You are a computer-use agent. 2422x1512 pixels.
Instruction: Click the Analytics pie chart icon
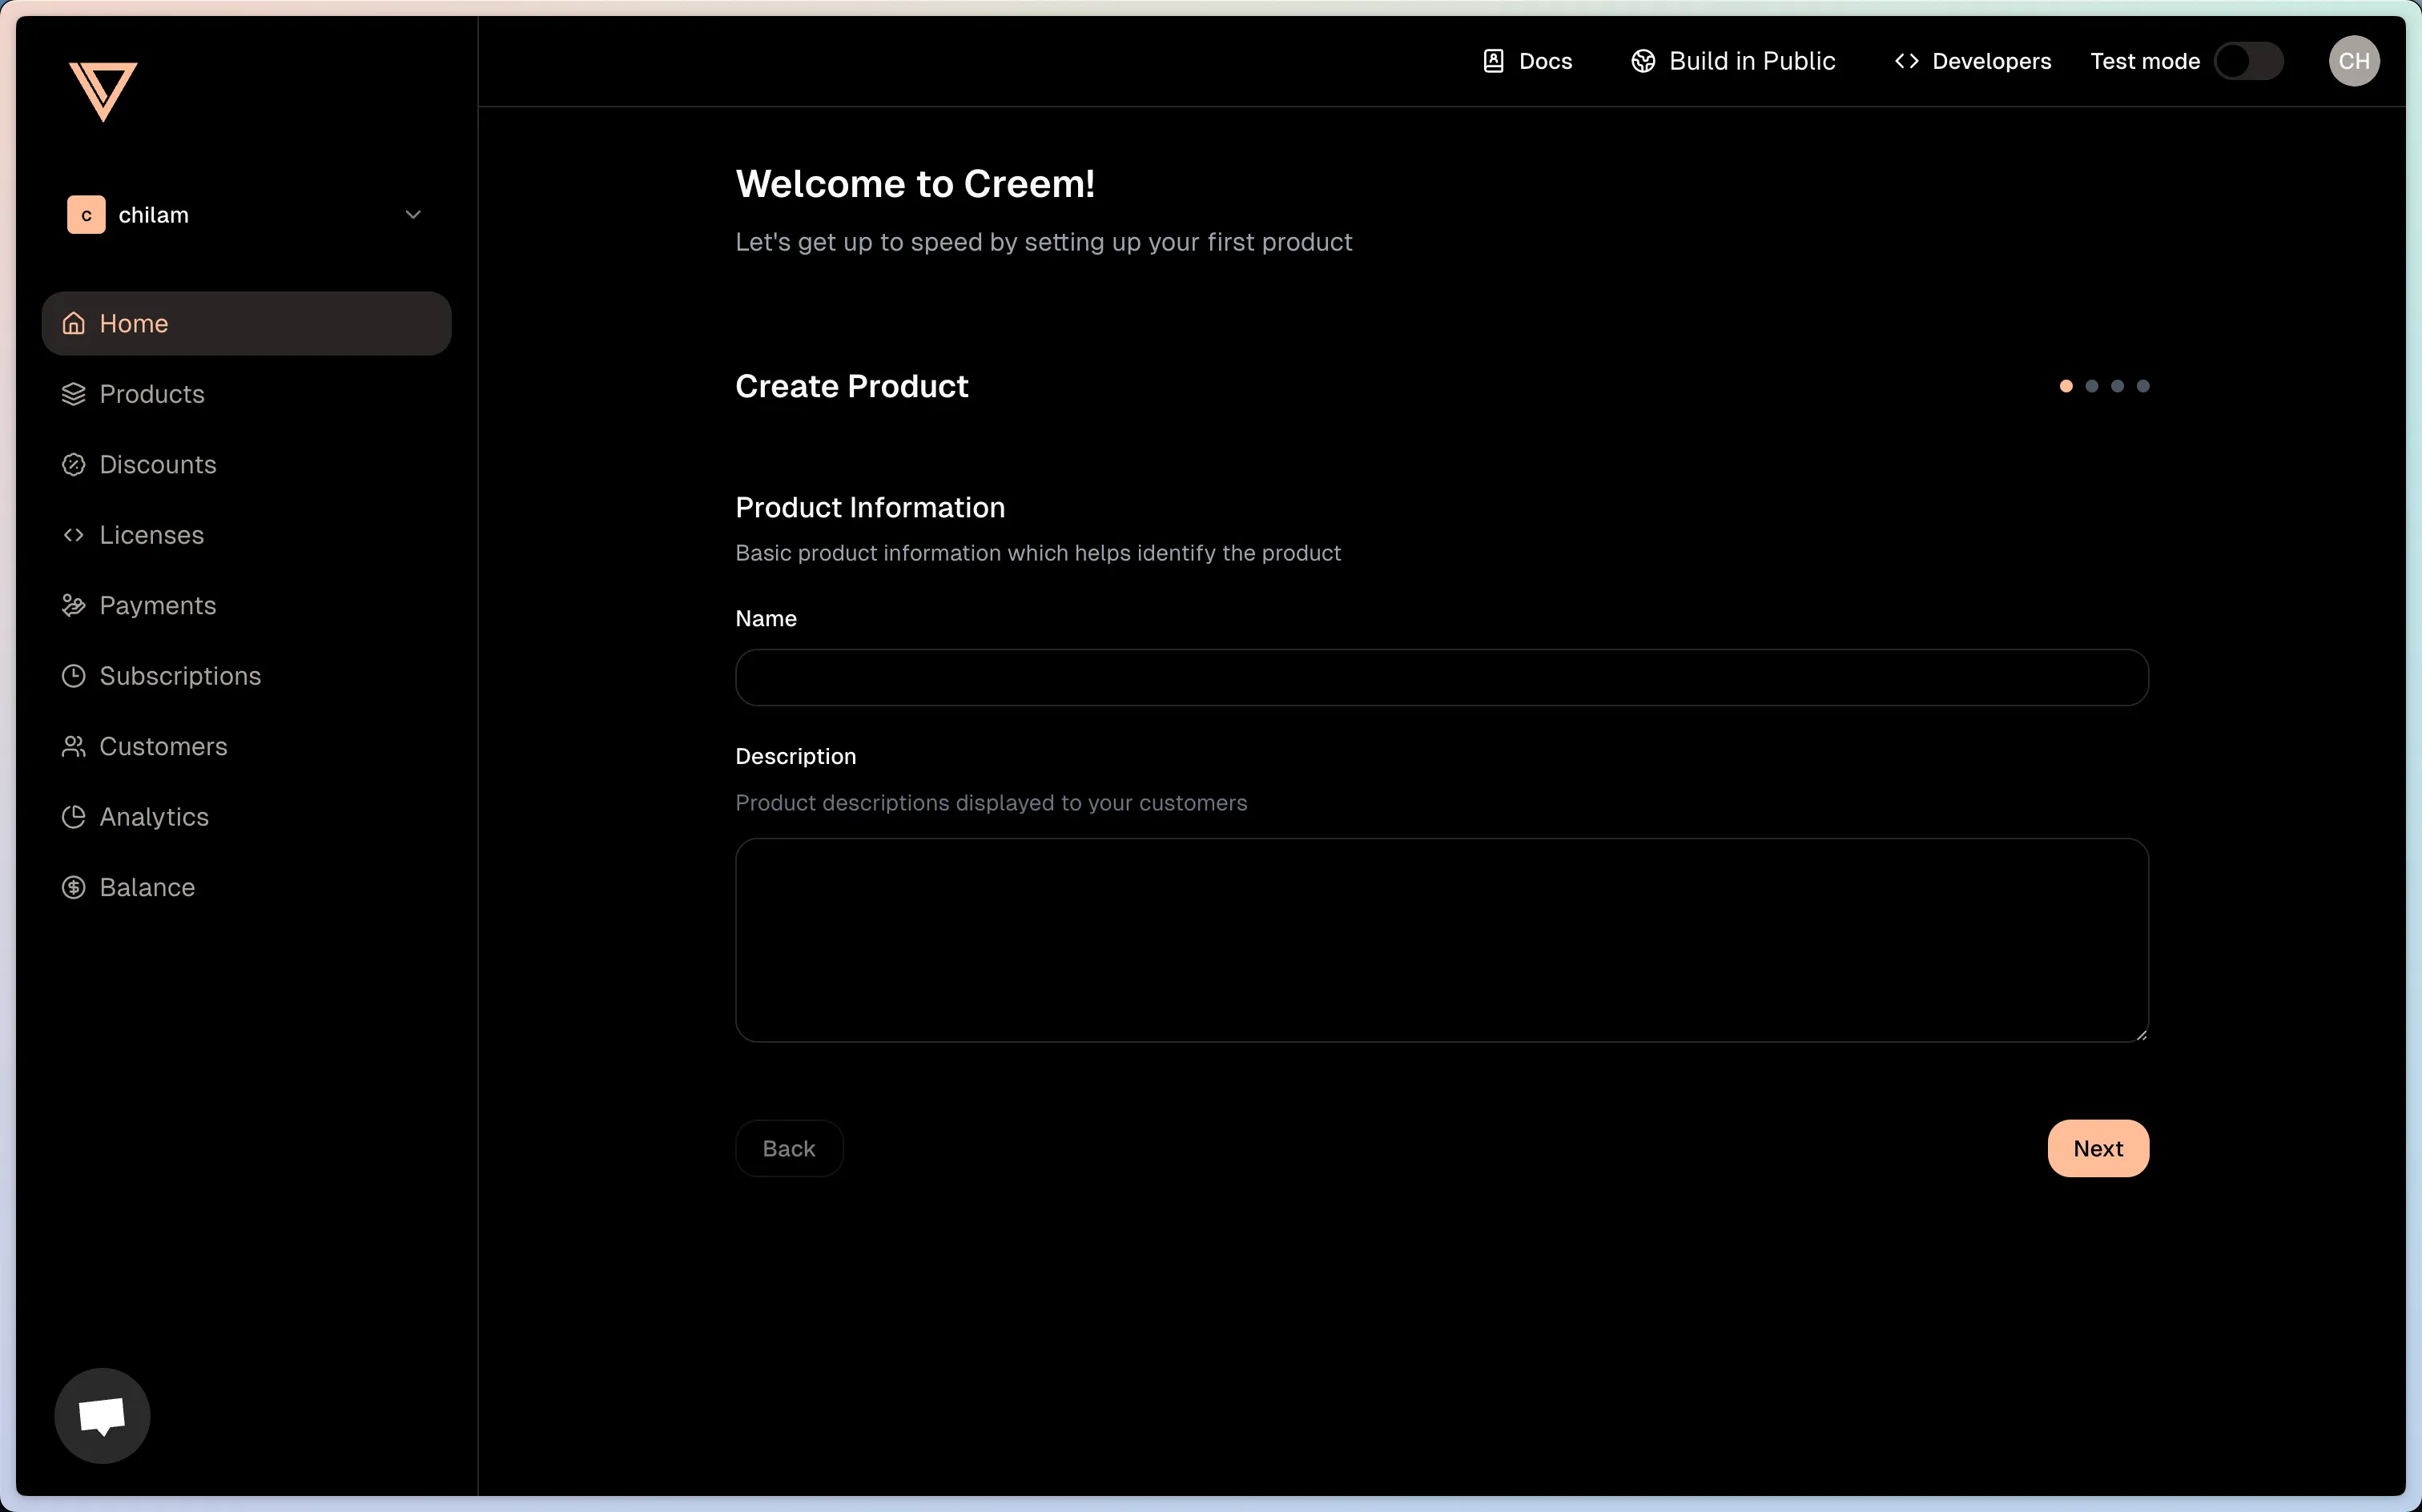[x=73, y=817]
